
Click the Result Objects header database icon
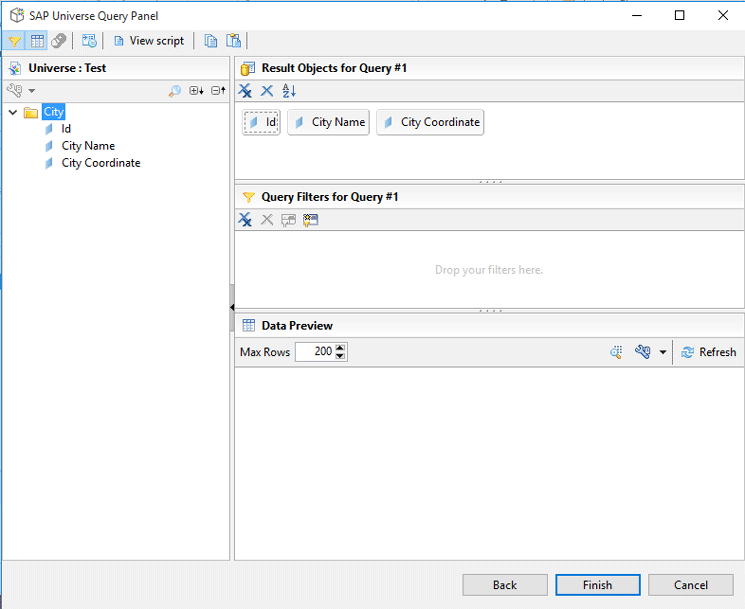tap(248, 68)
